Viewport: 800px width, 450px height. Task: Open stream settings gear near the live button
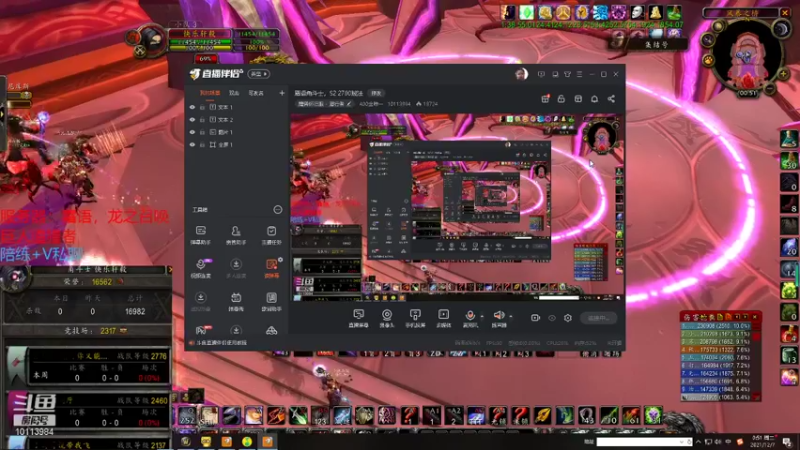[x=567, y=318]
